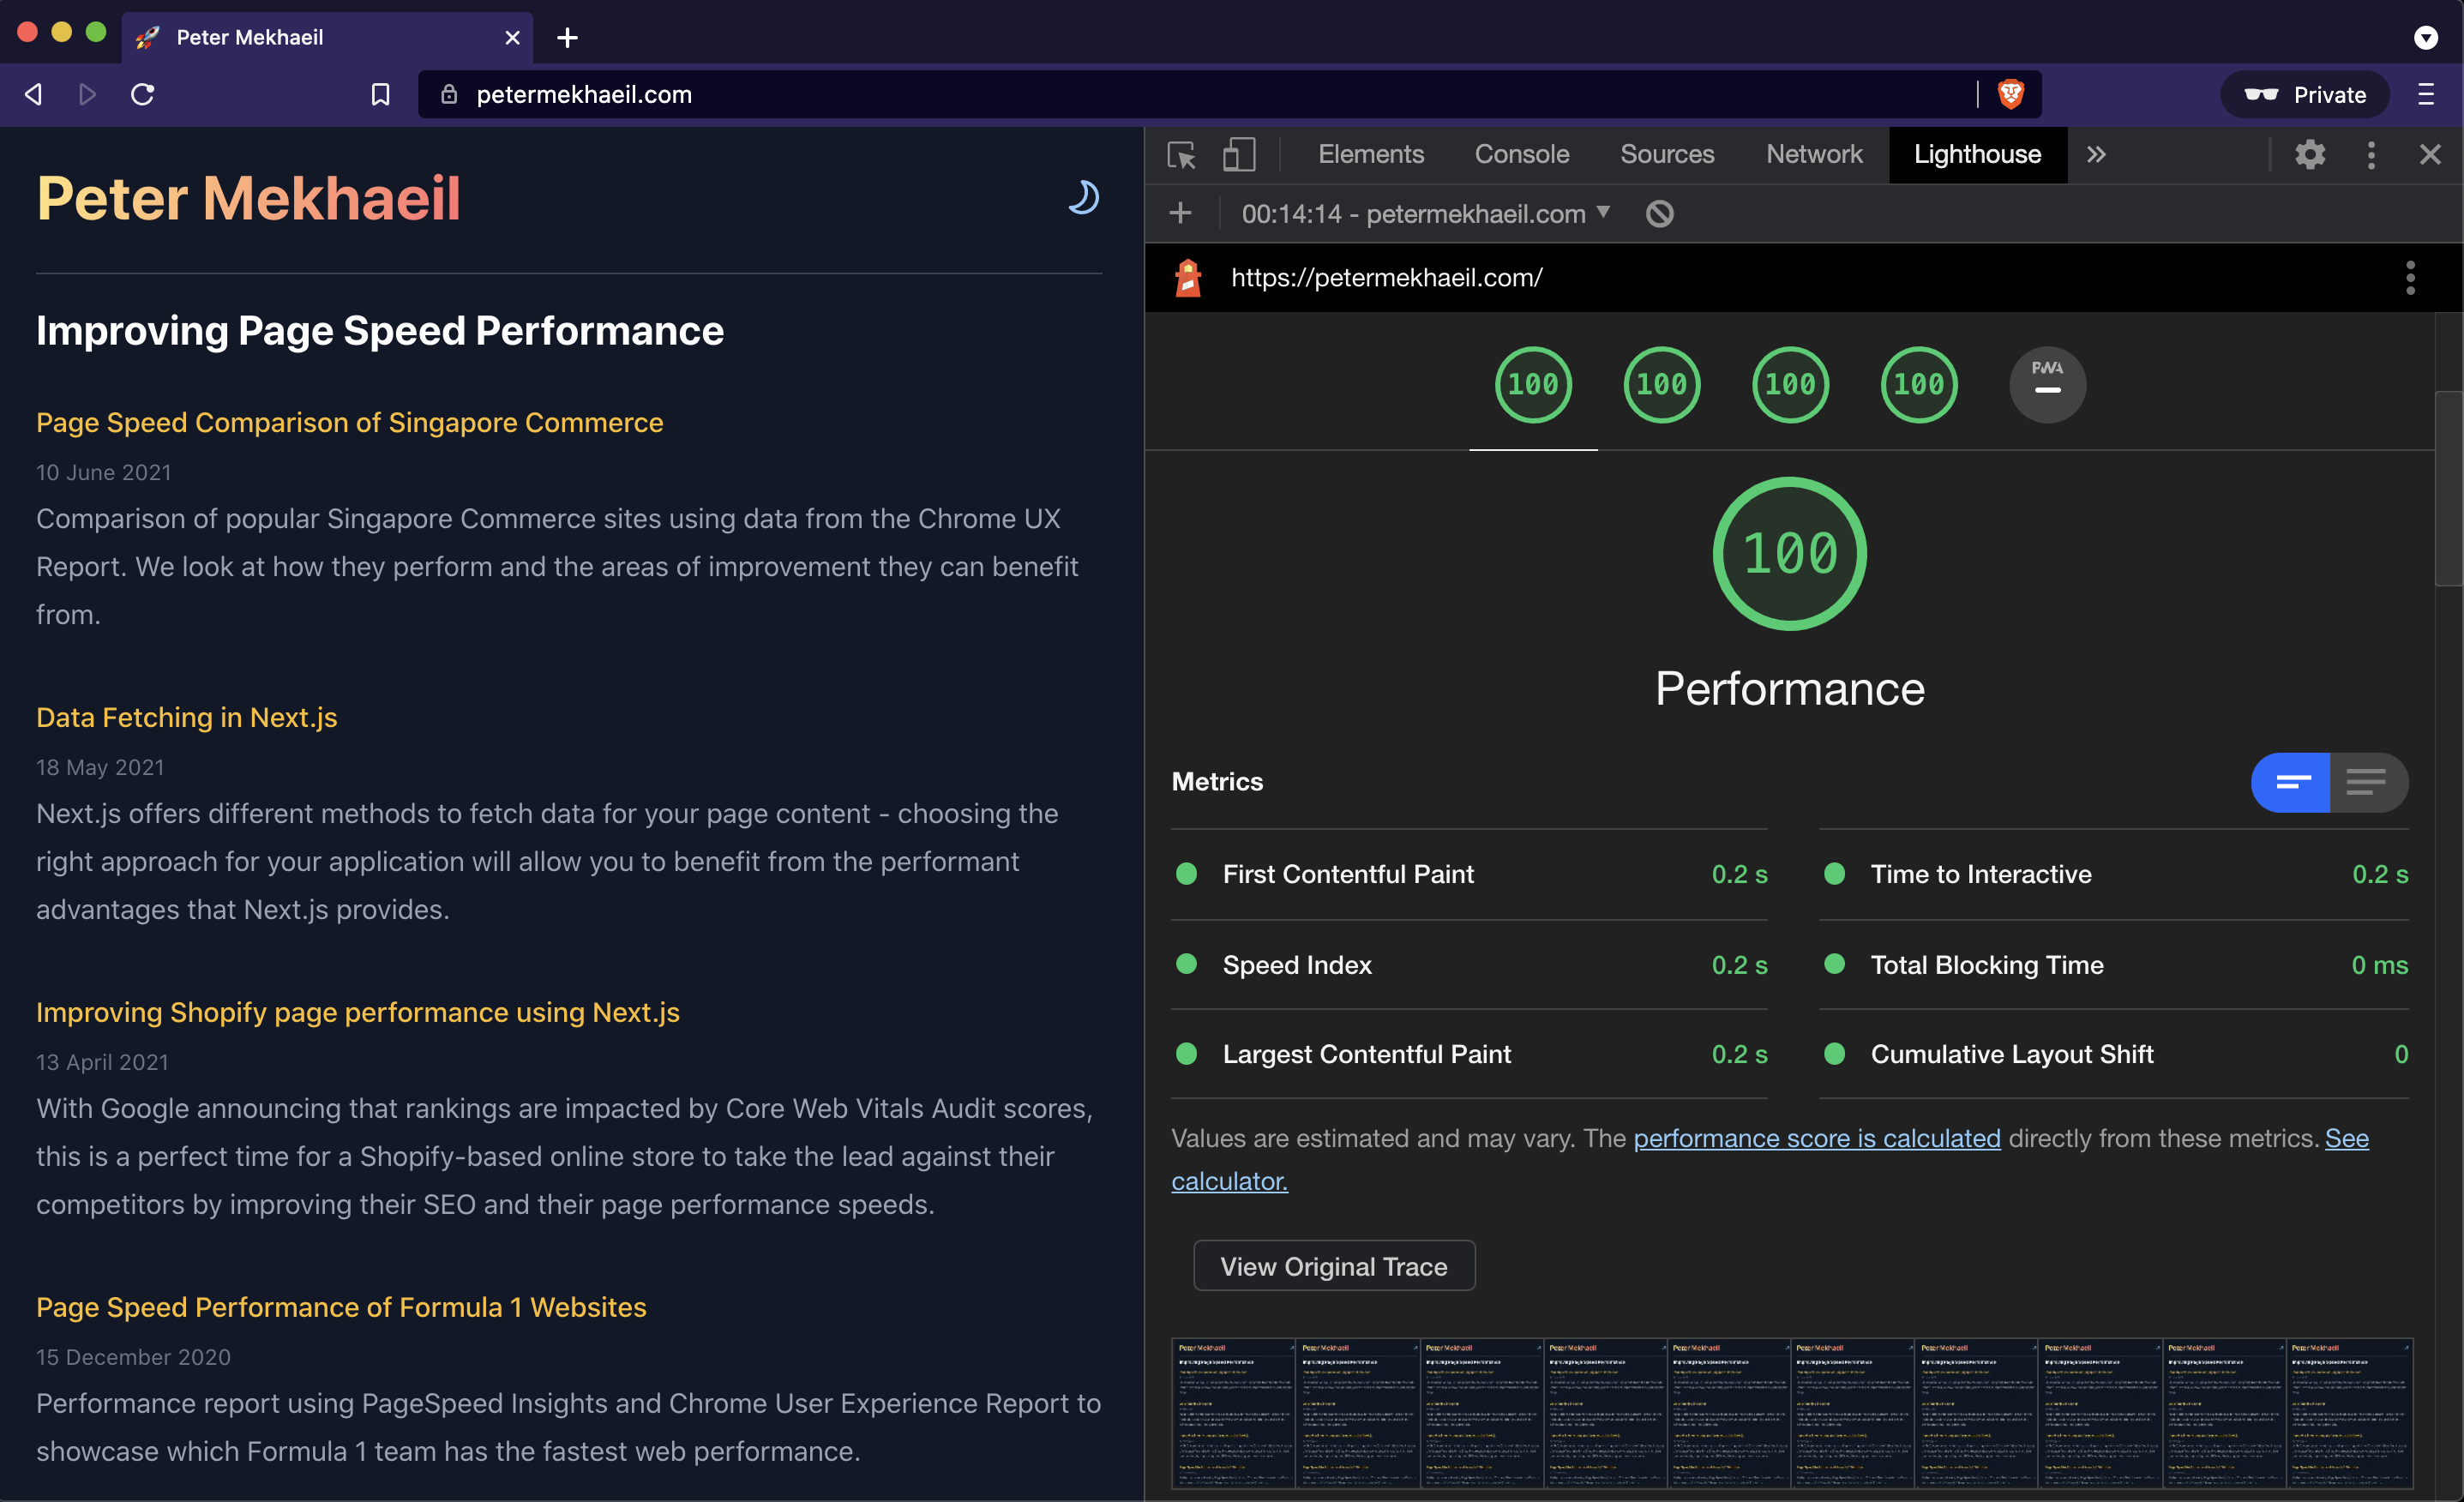Switch to the Network tab
The width and height of the screenshot is (2464, 1502).
[x=1813, y=155]
